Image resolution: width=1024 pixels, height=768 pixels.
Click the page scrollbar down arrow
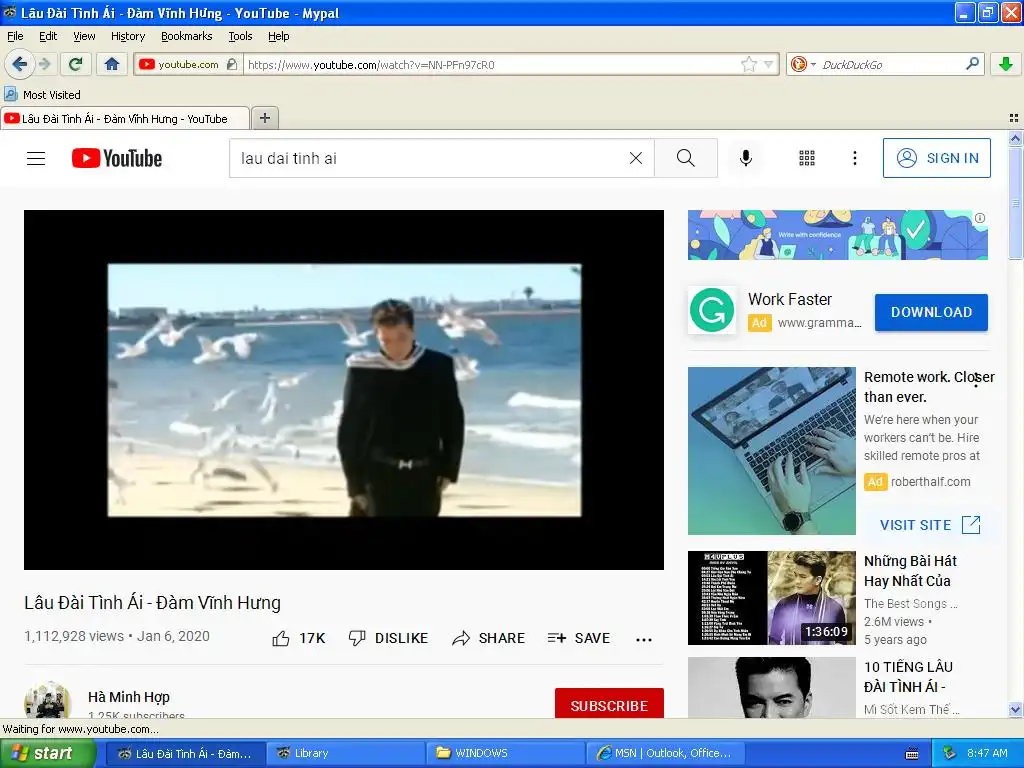(x=1015, y=709)
